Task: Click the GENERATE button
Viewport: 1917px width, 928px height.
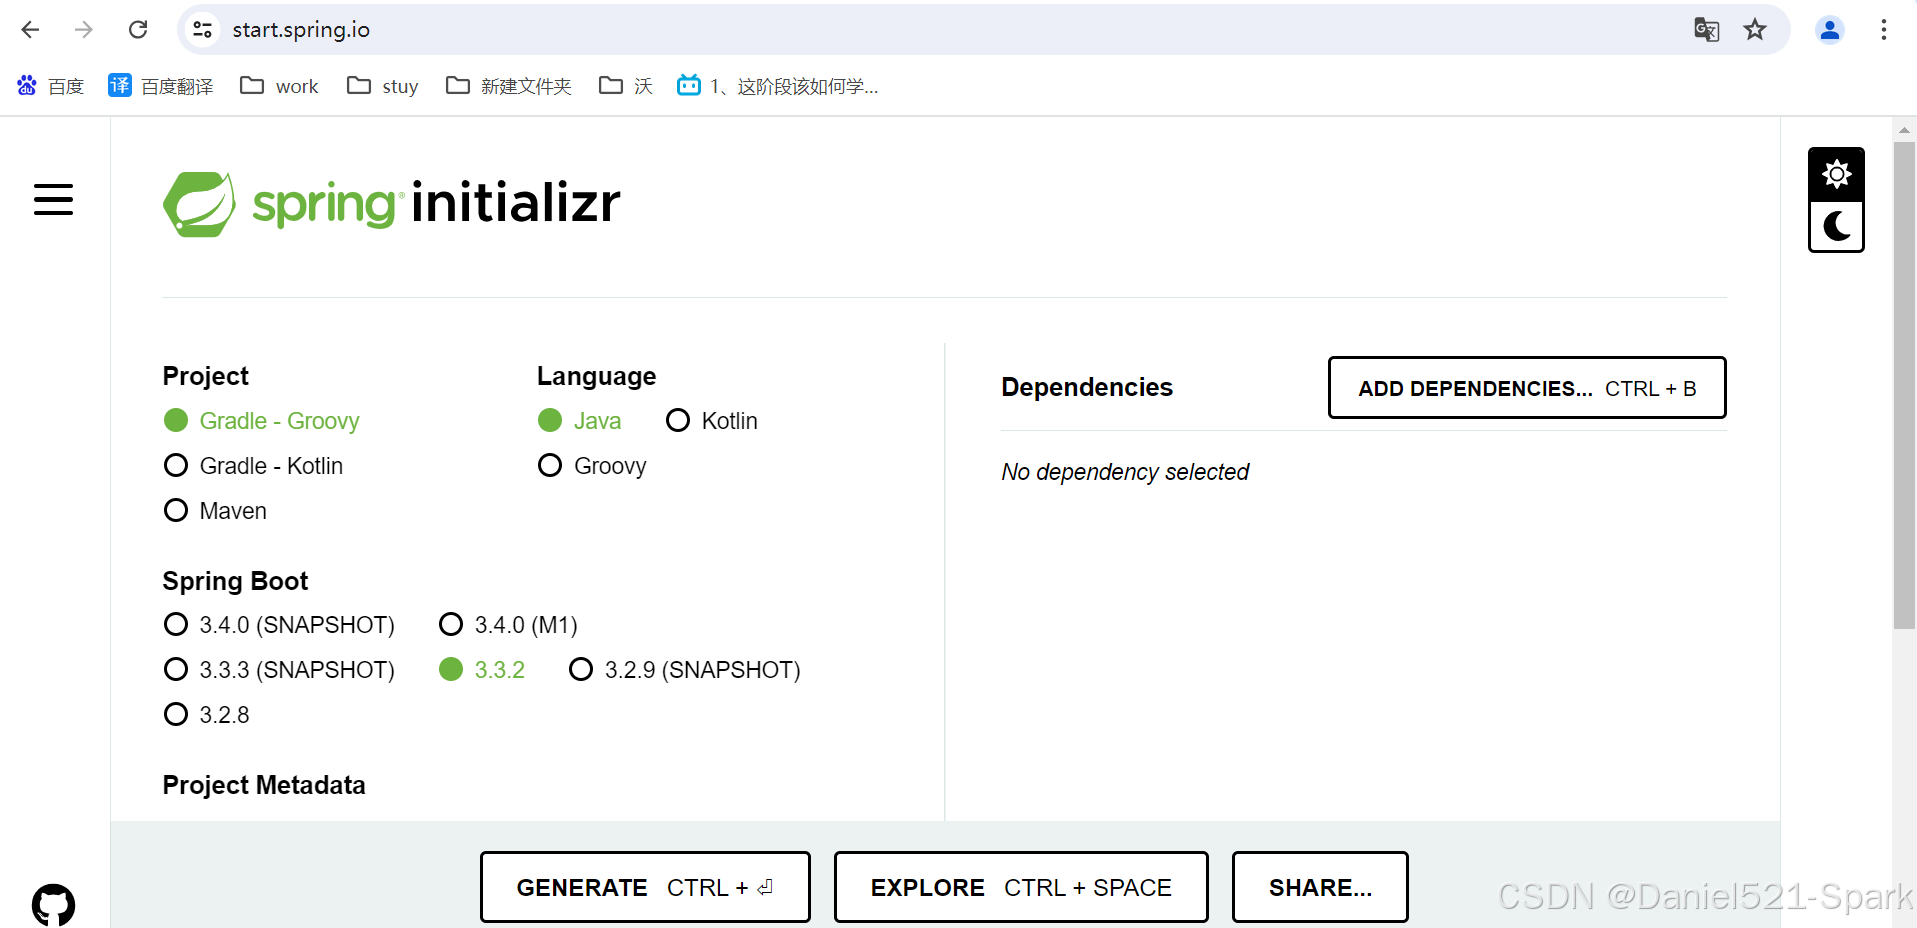Action: [x=644, y=886]
